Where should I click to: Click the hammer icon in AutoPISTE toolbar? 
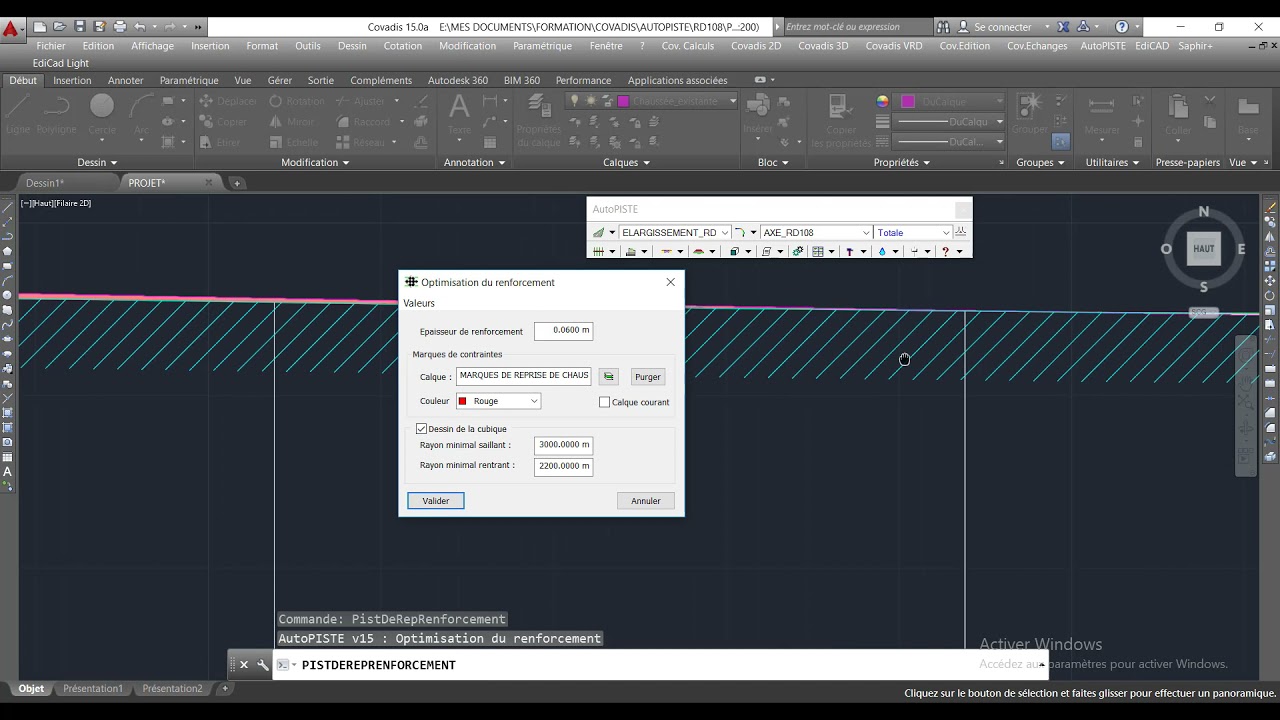pos(849,252)
